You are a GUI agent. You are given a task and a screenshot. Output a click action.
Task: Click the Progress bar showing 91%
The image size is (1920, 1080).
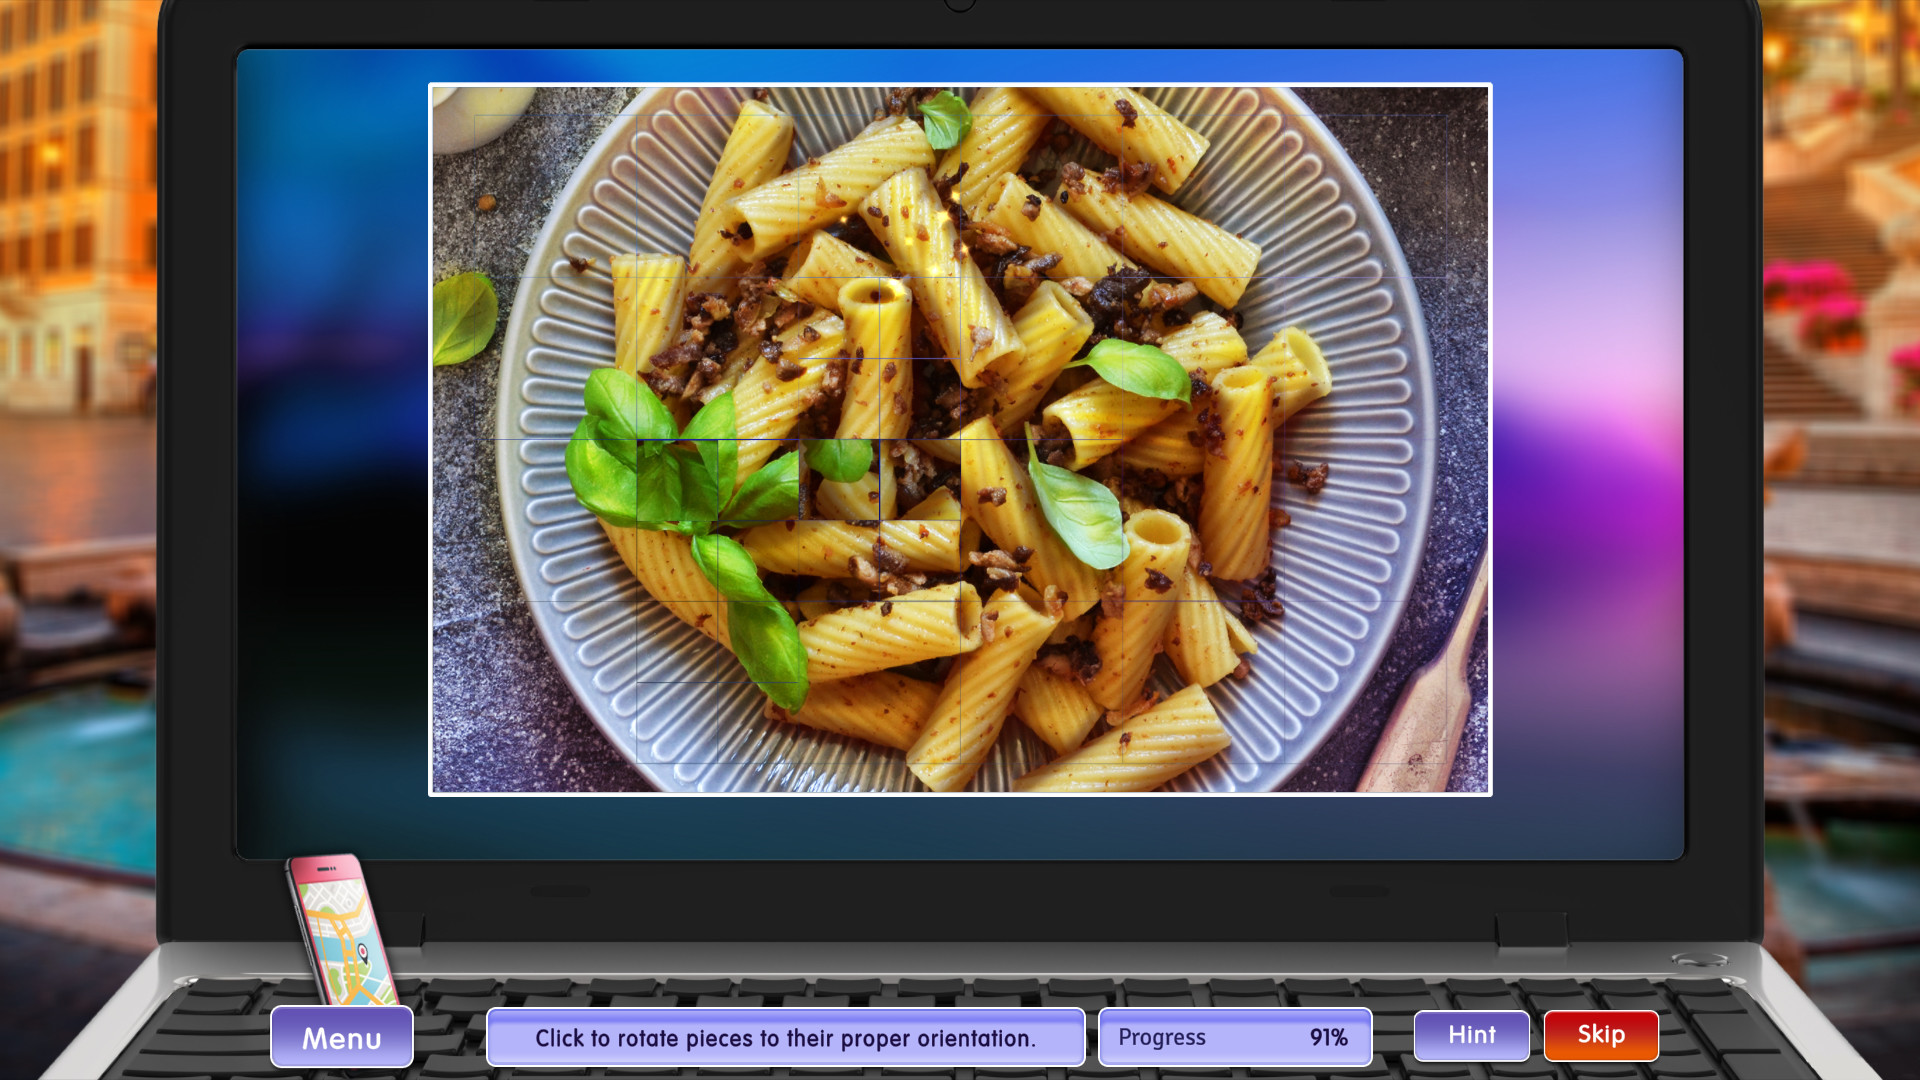click(x=1234, y=1037)
